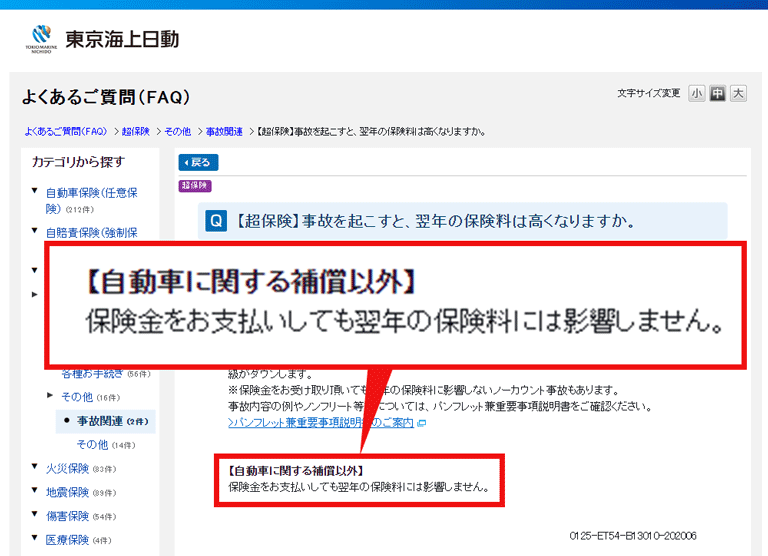Screen dimensions: 768x556
Task: Open category 自動車保険(任意保険)
Action: 91,200
